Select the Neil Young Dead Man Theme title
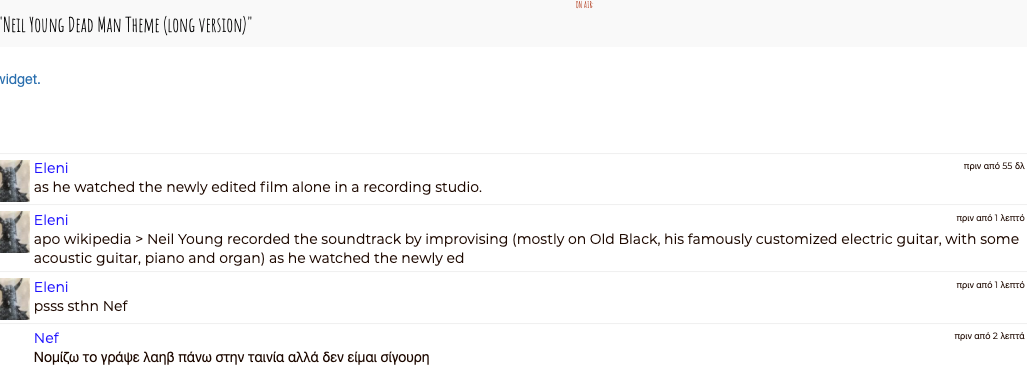Screen dimensions: 1027x367 126,26
